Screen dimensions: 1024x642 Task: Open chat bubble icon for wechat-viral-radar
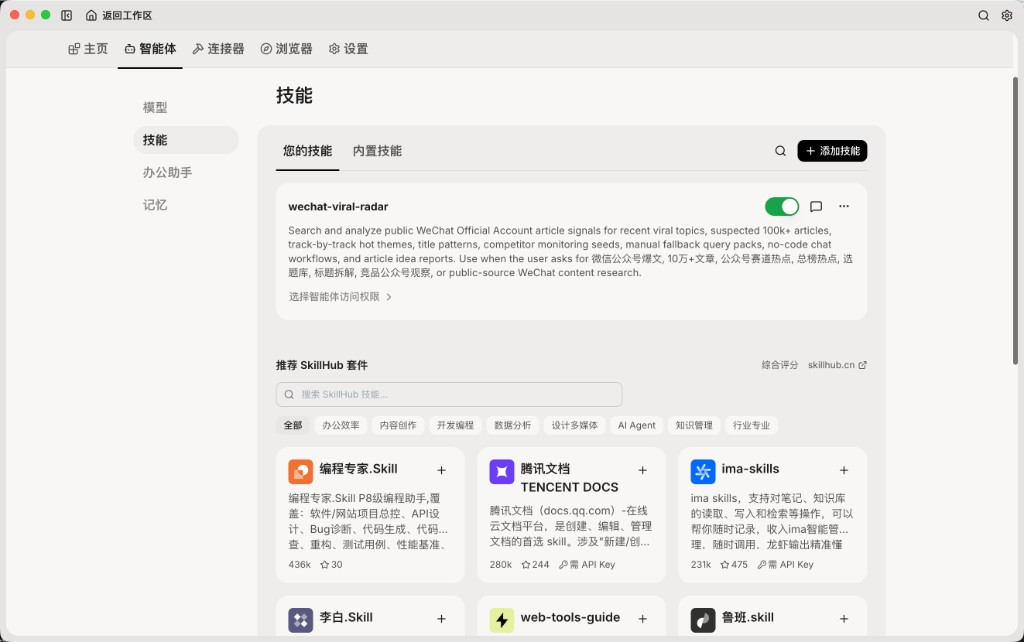[816, 206]
